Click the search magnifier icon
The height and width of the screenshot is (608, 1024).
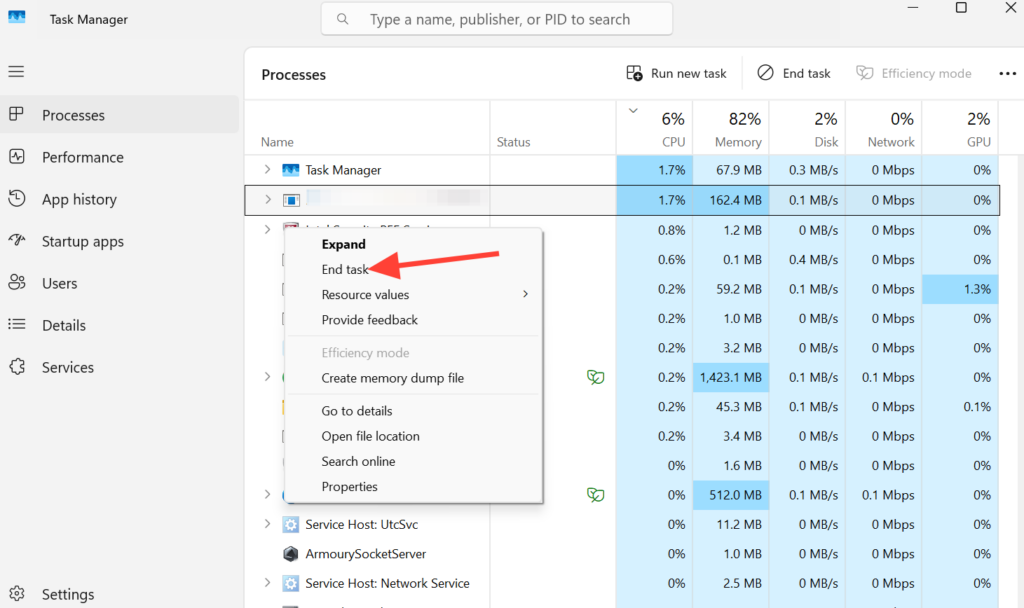(x=342, y=19)
